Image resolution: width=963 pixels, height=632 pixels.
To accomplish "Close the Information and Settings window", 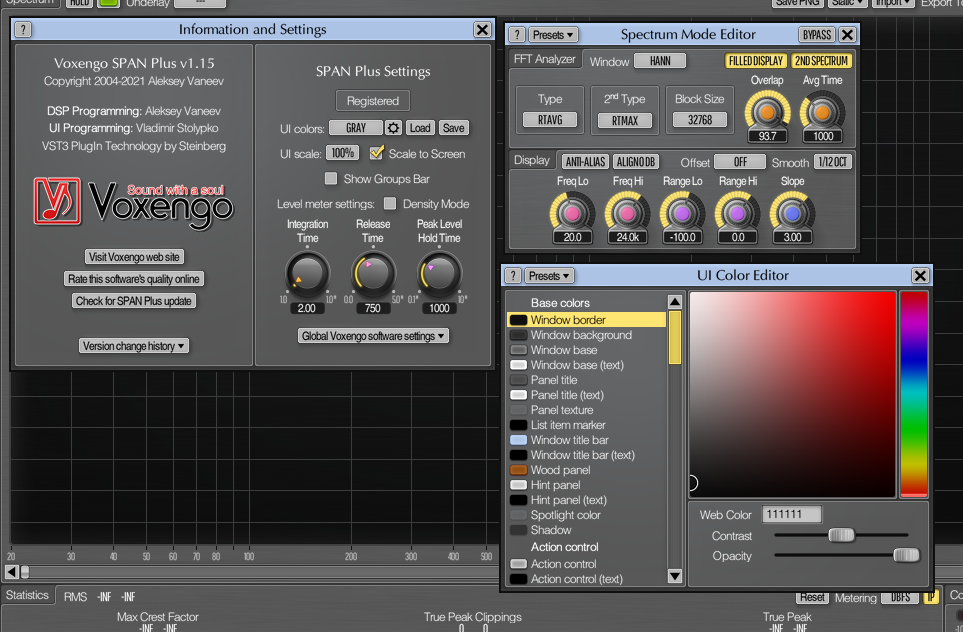I will 482,29.
